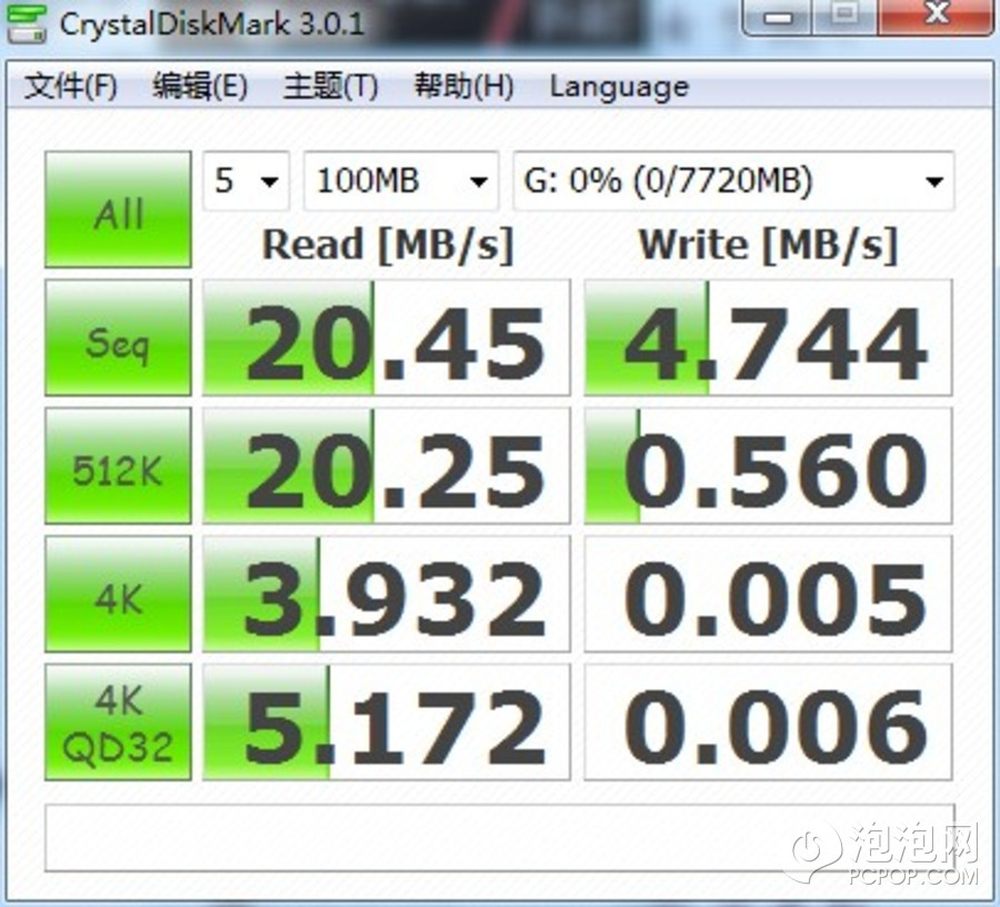Start the 512K benchmark test
The height and width of the screenshot is (907, 1000).
point(118,466)
